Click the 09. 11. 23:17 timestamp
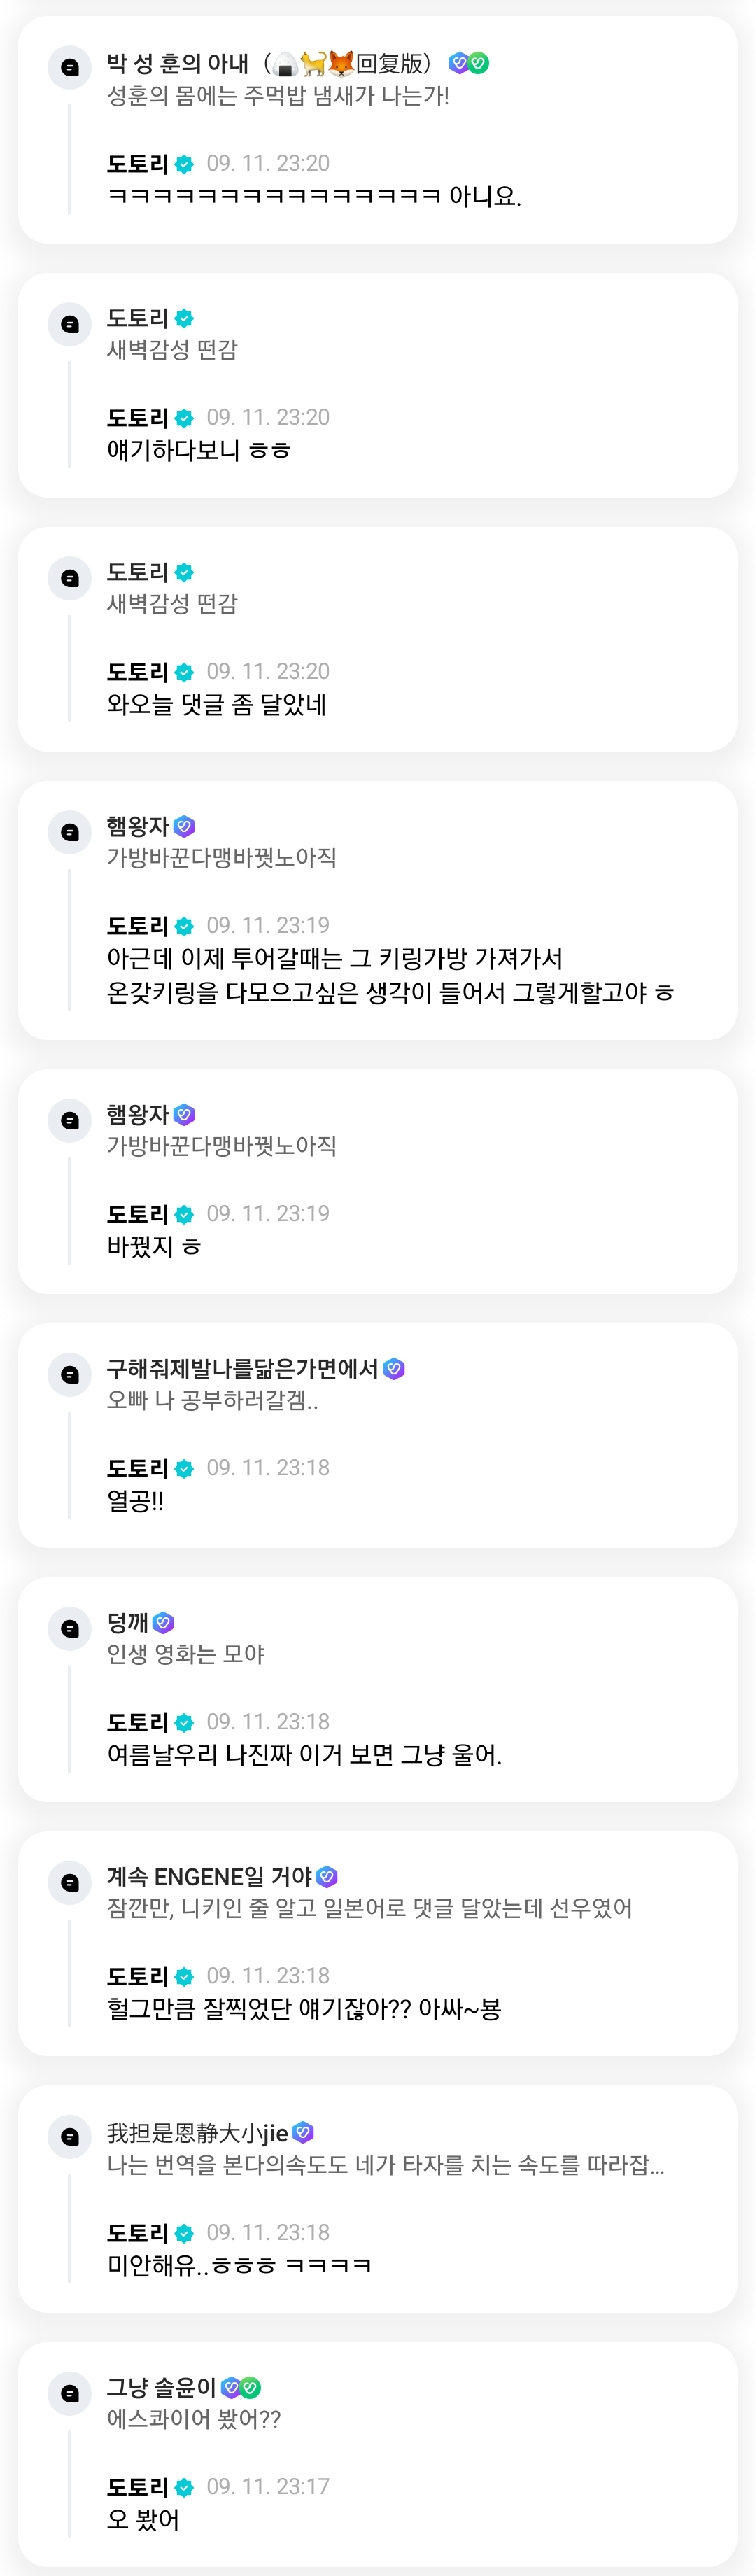The height and width of the screenshot is (2576, 755). 268,2486
